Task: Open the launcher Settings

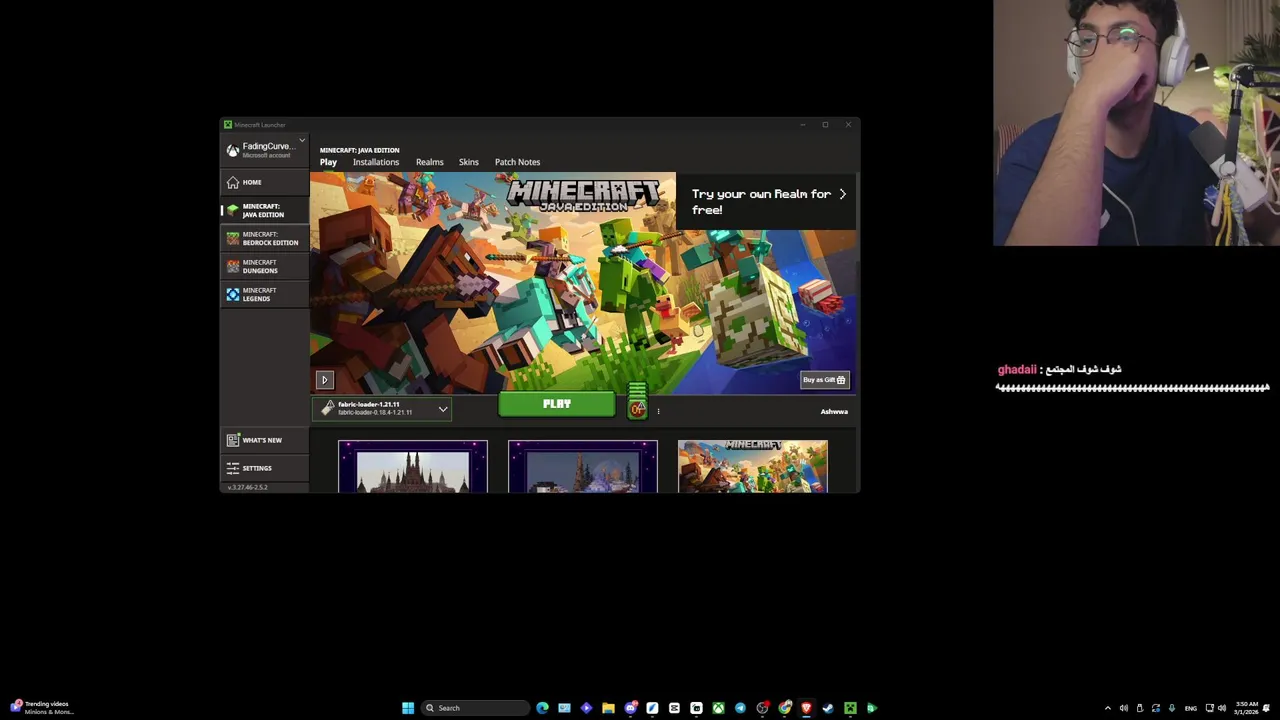Action: coord(264,468)
